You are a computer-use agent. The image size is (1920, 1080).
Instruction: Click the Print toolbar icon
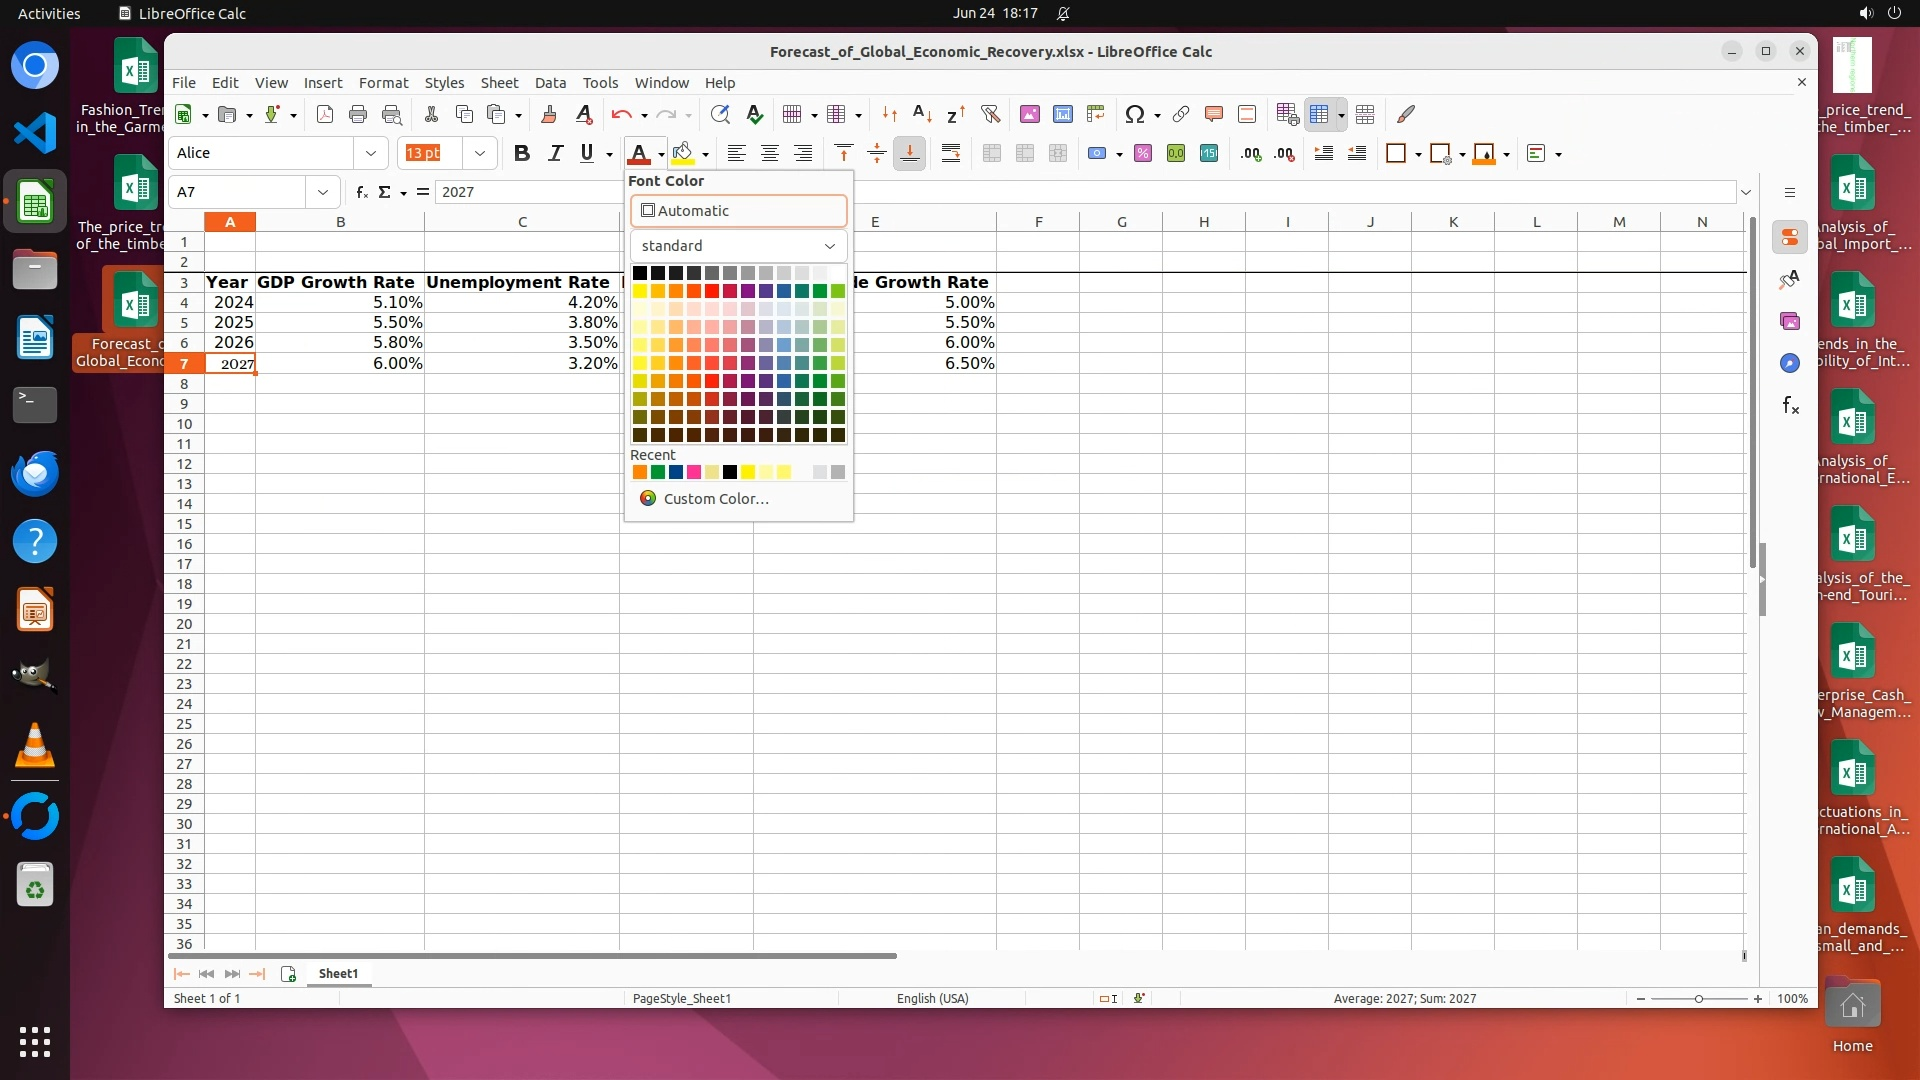pos(357,114)
